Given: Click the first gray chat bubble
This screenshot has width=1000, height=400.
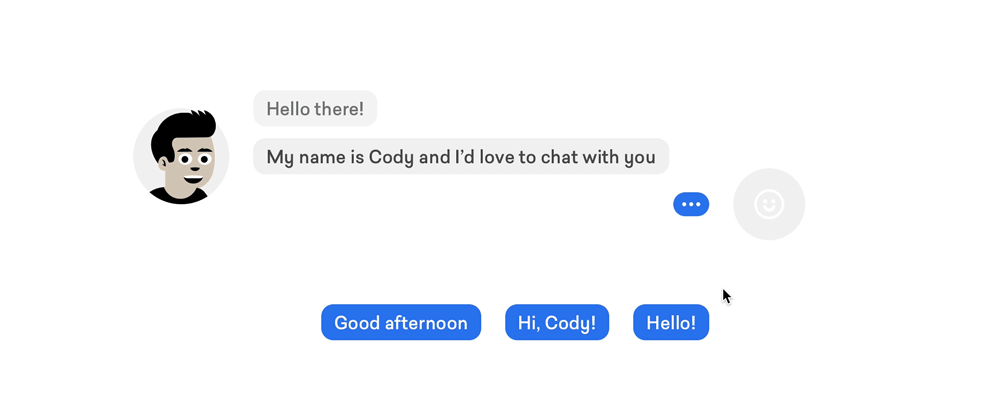Looking at the screenshot, I should [x=315, y=108].
